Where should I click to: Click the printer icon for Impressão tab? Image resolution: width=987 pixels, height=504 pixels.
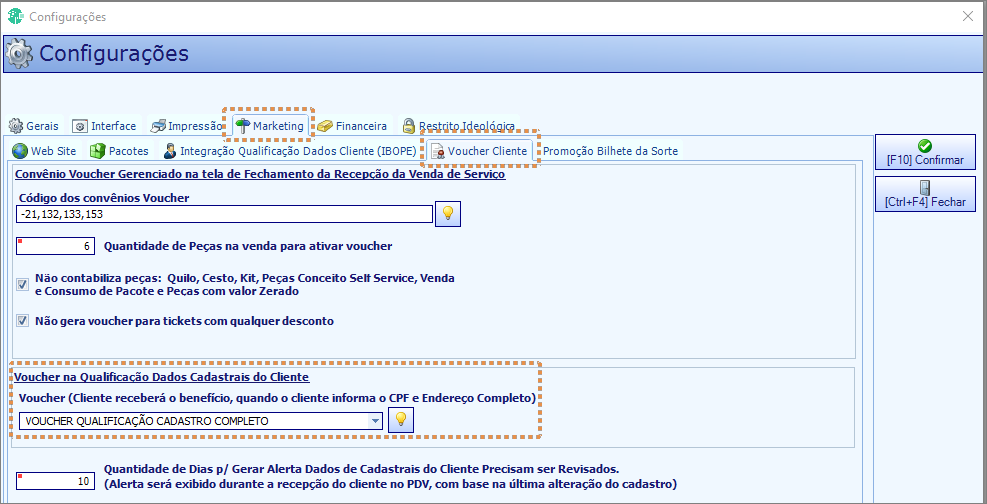pyautogui.click(x=158, y=126)
